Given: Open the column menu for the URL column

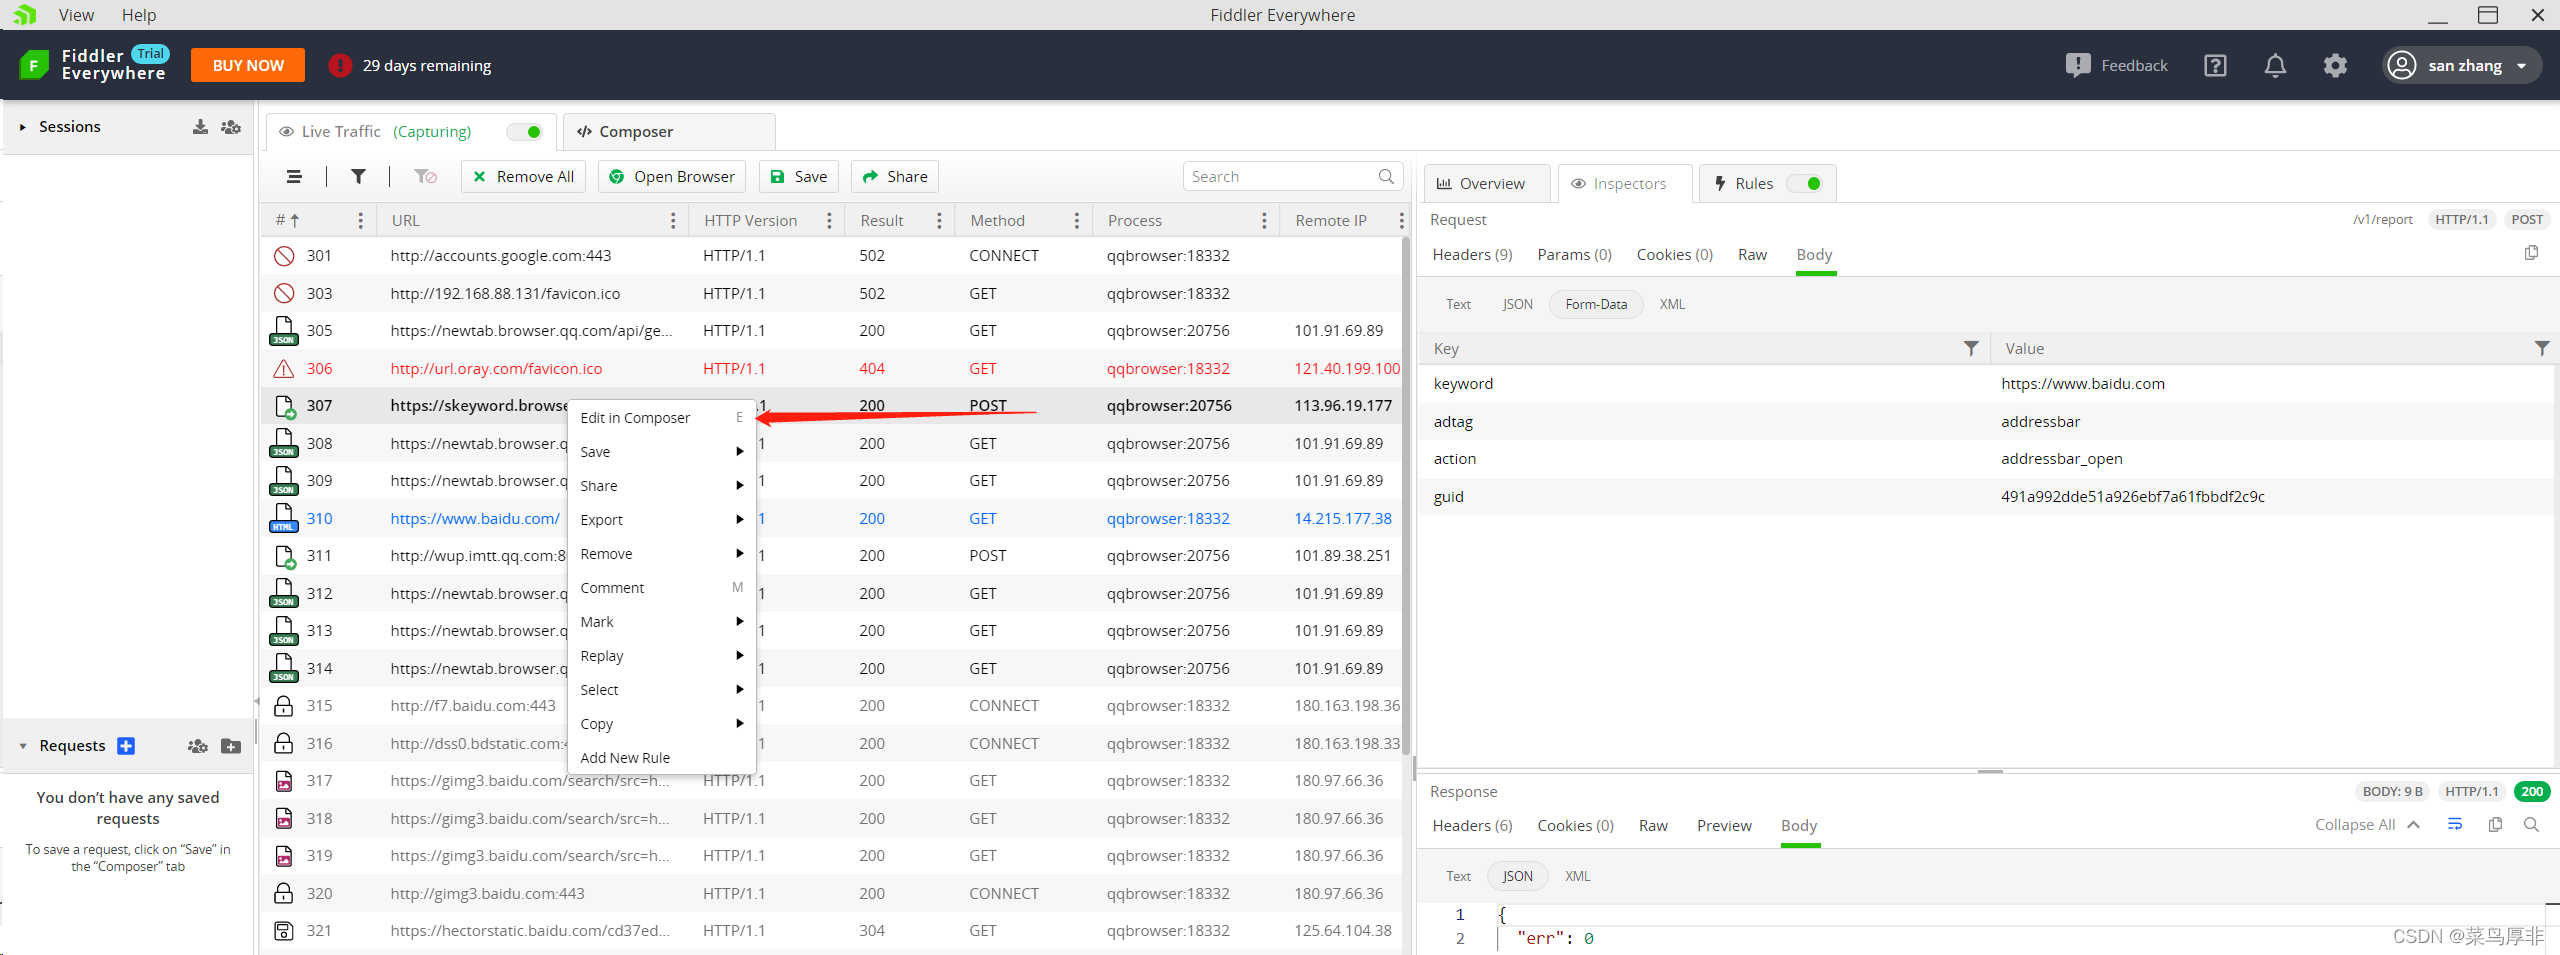Looking at the screenshot, I should (673, 221).
